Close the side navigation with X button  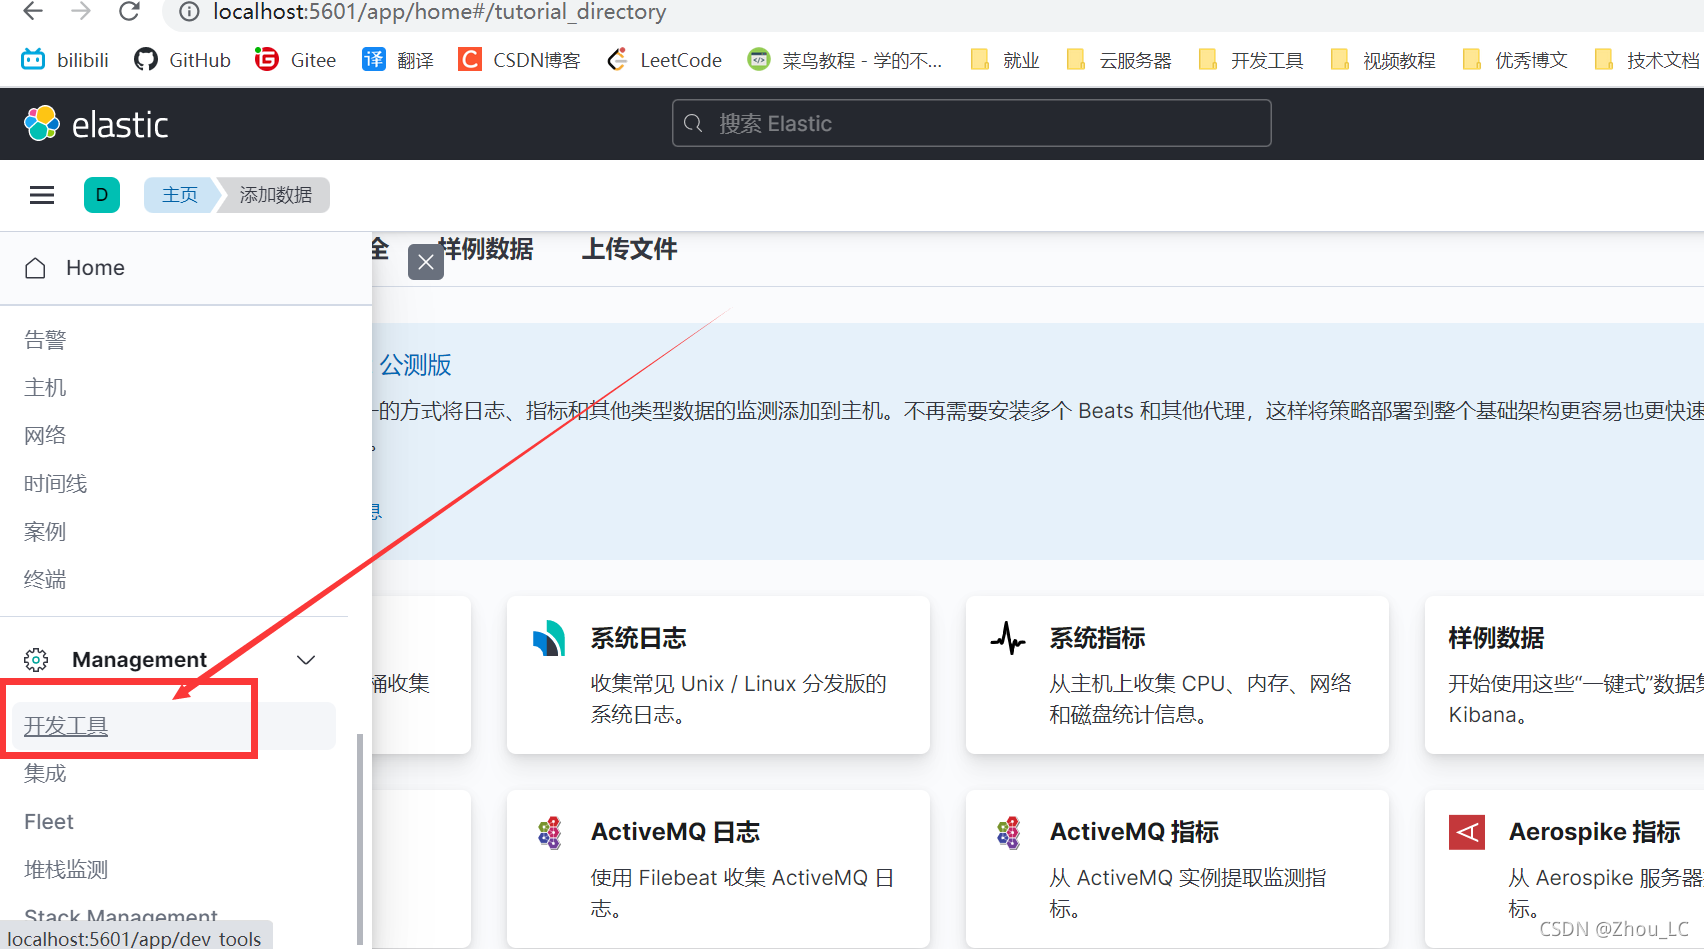click(x=426, y=262)
